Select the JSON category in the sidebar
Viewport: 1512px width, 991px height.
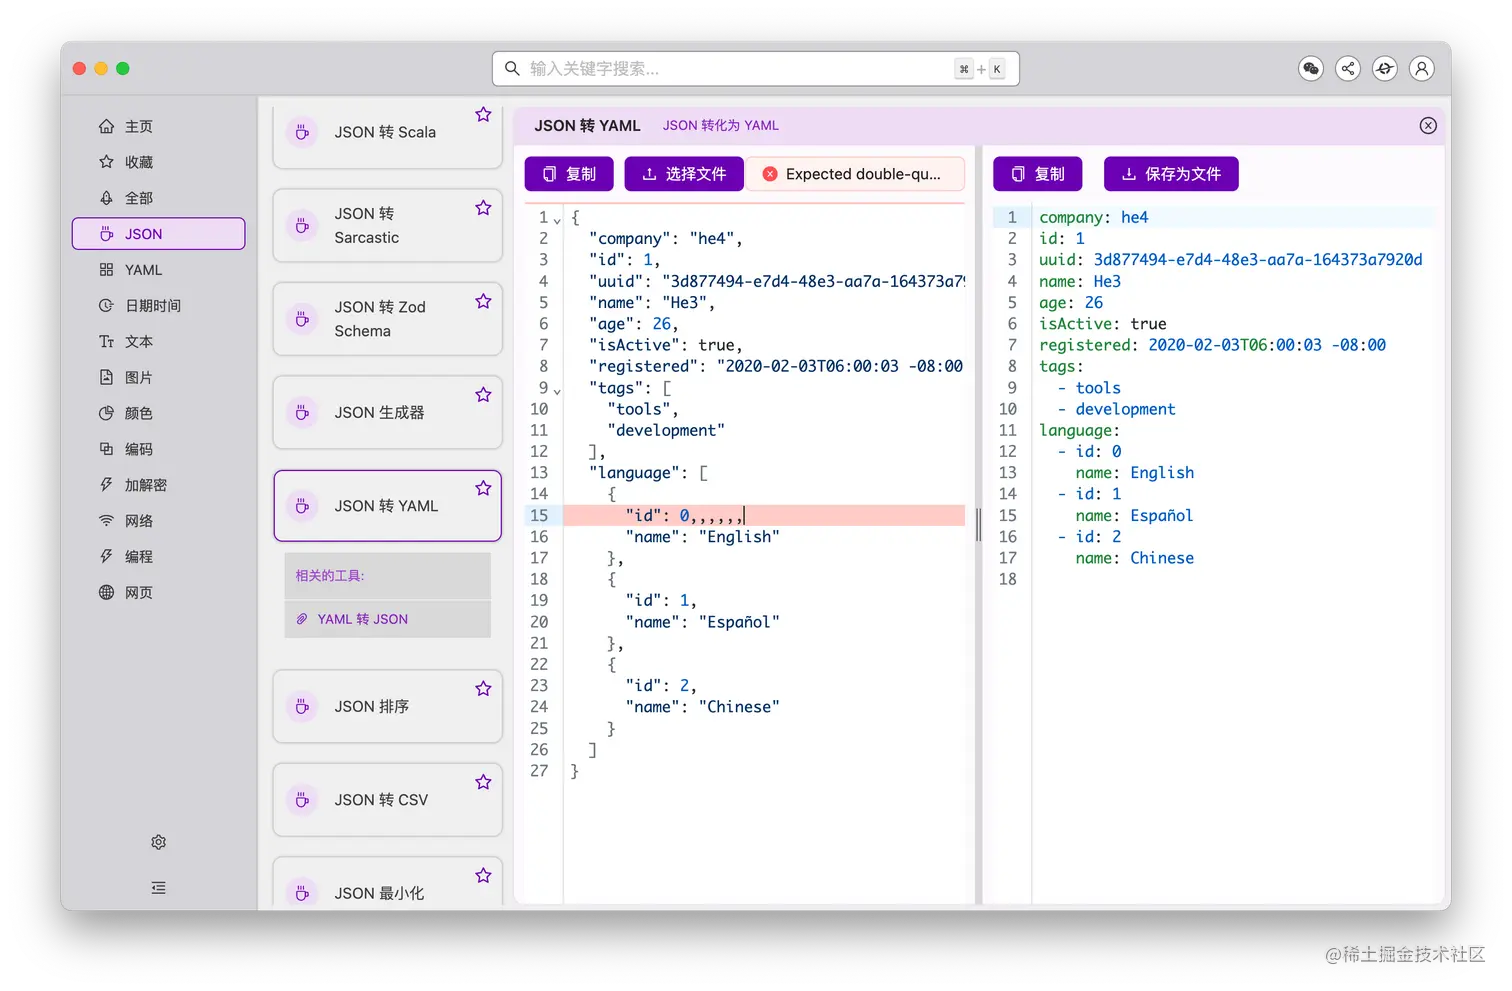pos(158,234)
